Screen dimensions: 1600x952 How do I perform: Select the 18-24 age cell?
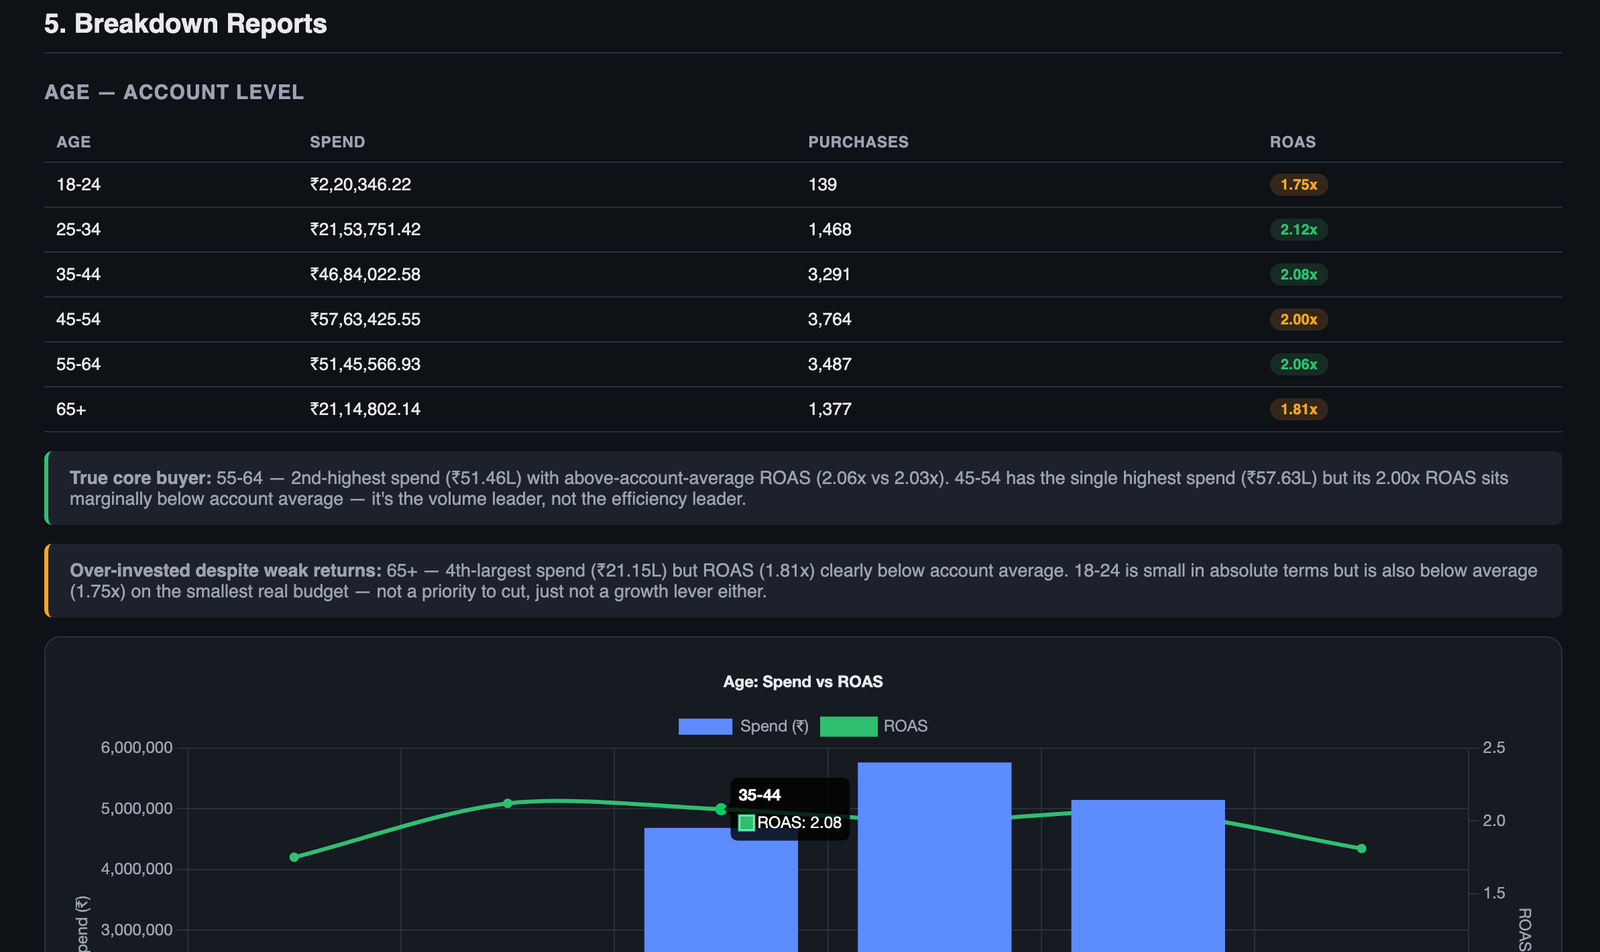[78, 185]
